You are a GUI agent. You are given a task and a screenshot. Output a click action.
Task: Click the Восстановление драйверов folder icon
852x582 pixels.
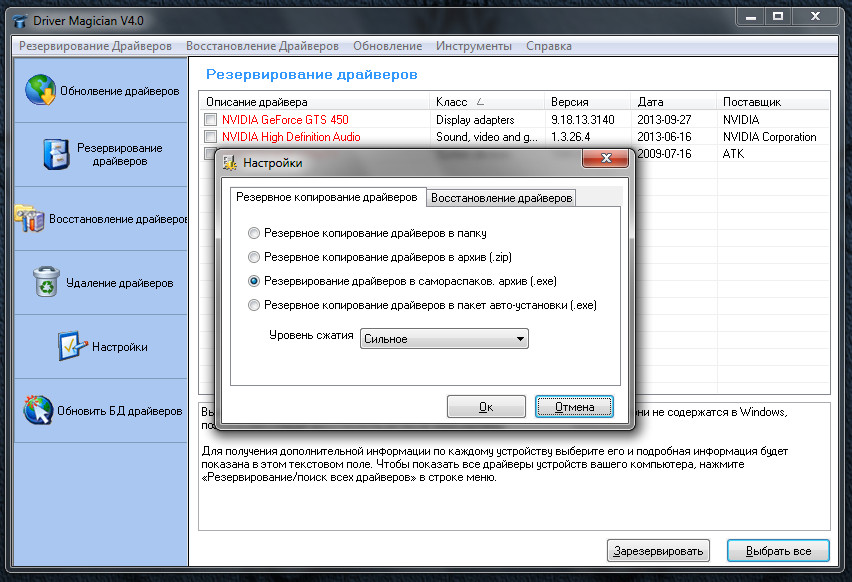coord(30,218)
